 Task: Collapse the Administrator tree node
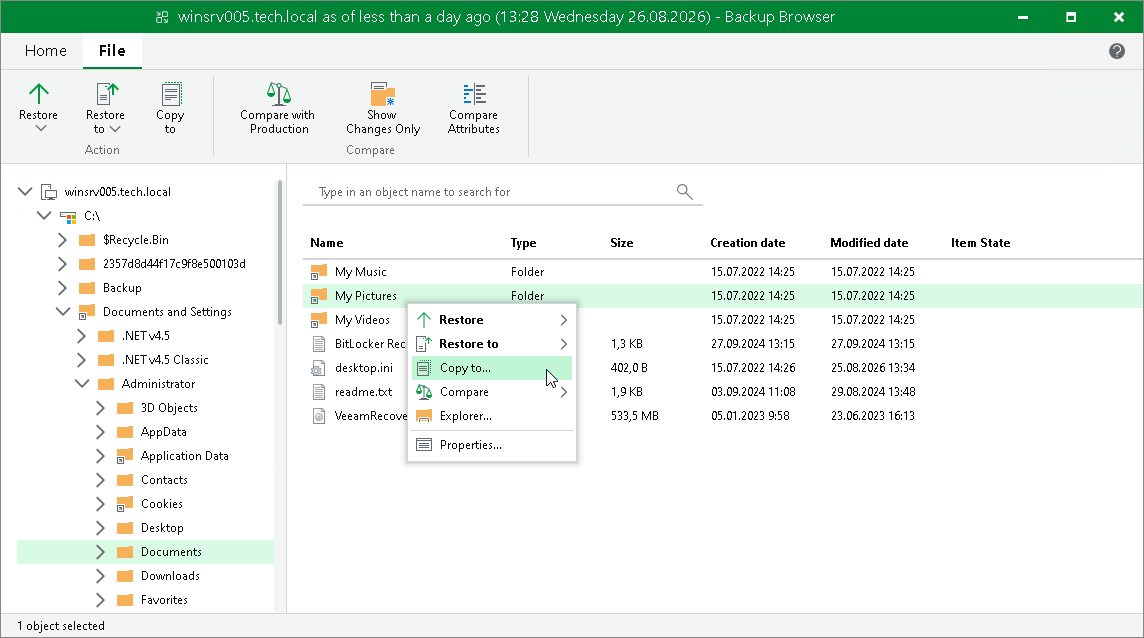[x=82, y=383]
